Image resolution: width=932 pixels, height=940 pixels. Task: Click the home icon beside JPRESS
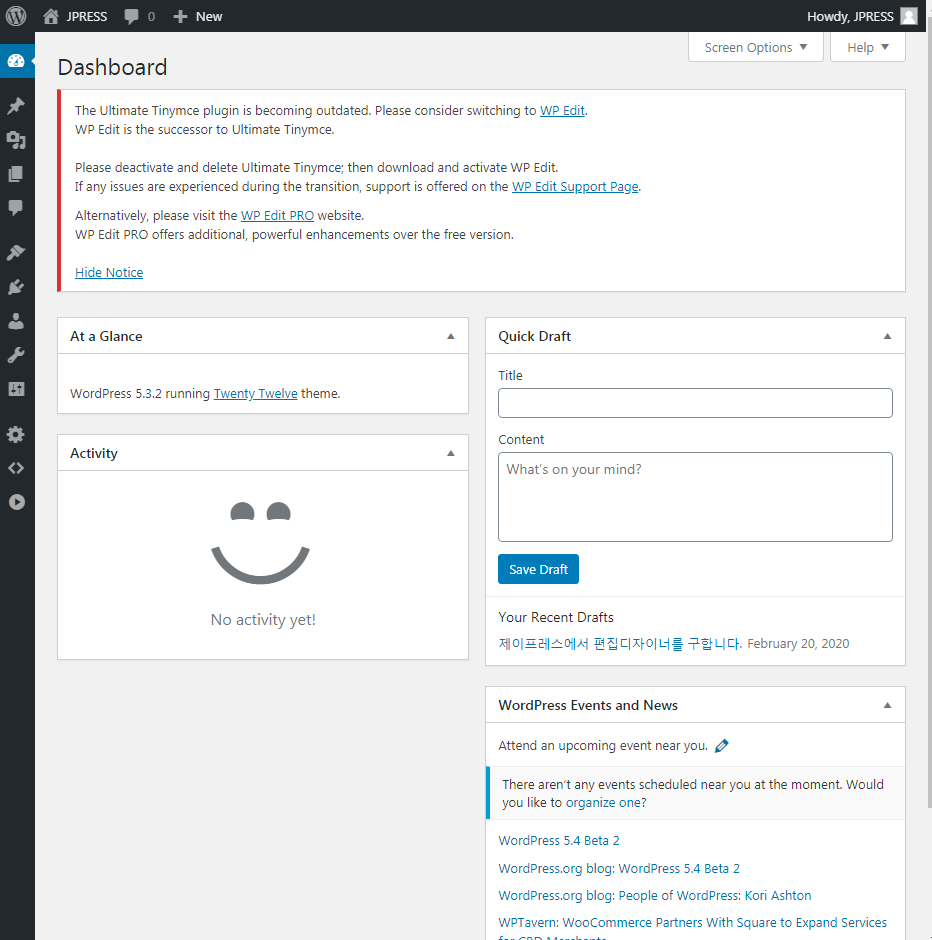tap(51, 16)
